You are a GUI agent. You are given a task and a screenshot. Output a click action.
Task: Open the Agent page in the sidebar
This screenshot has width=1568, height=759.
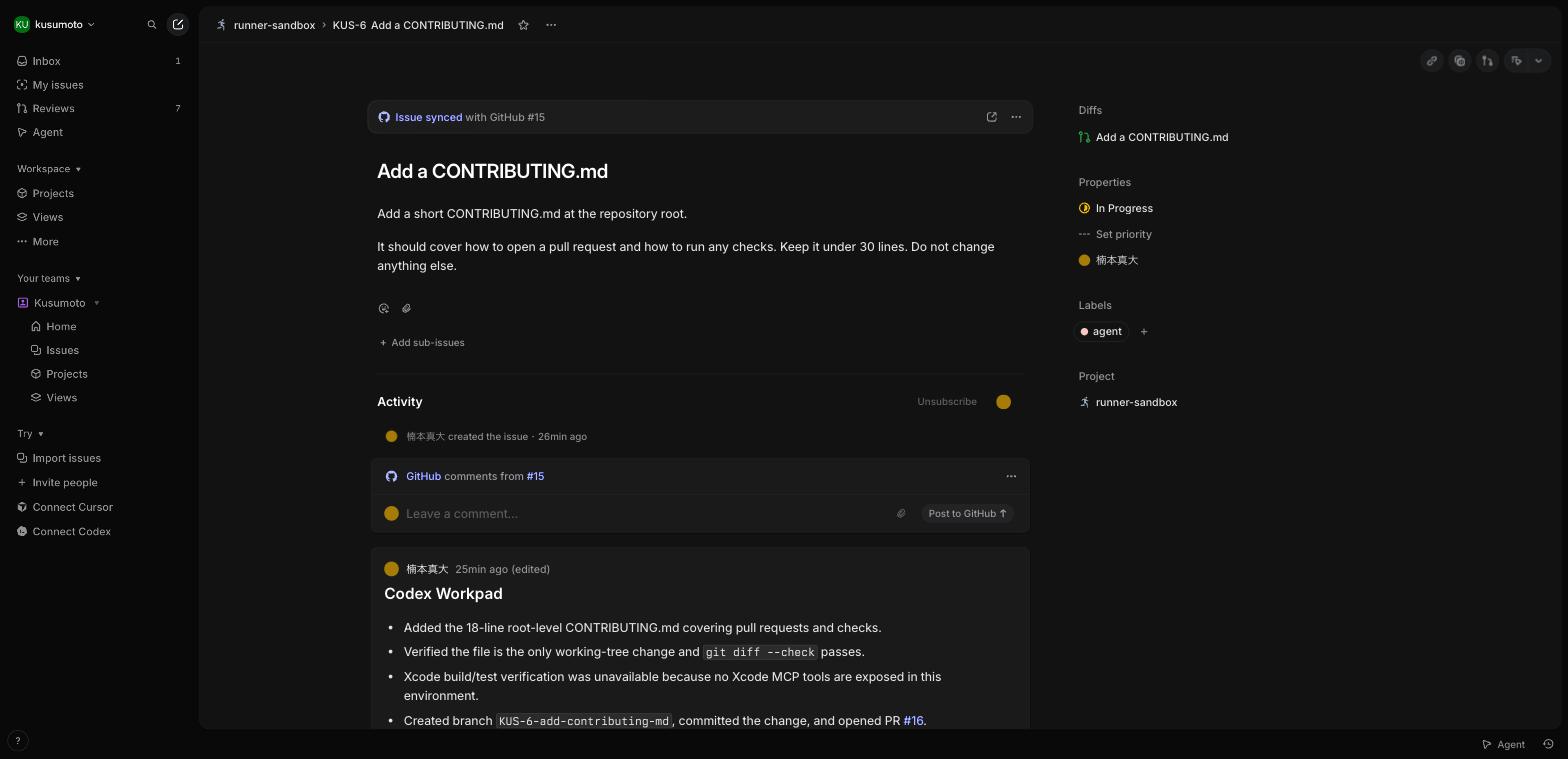point(98,132)
